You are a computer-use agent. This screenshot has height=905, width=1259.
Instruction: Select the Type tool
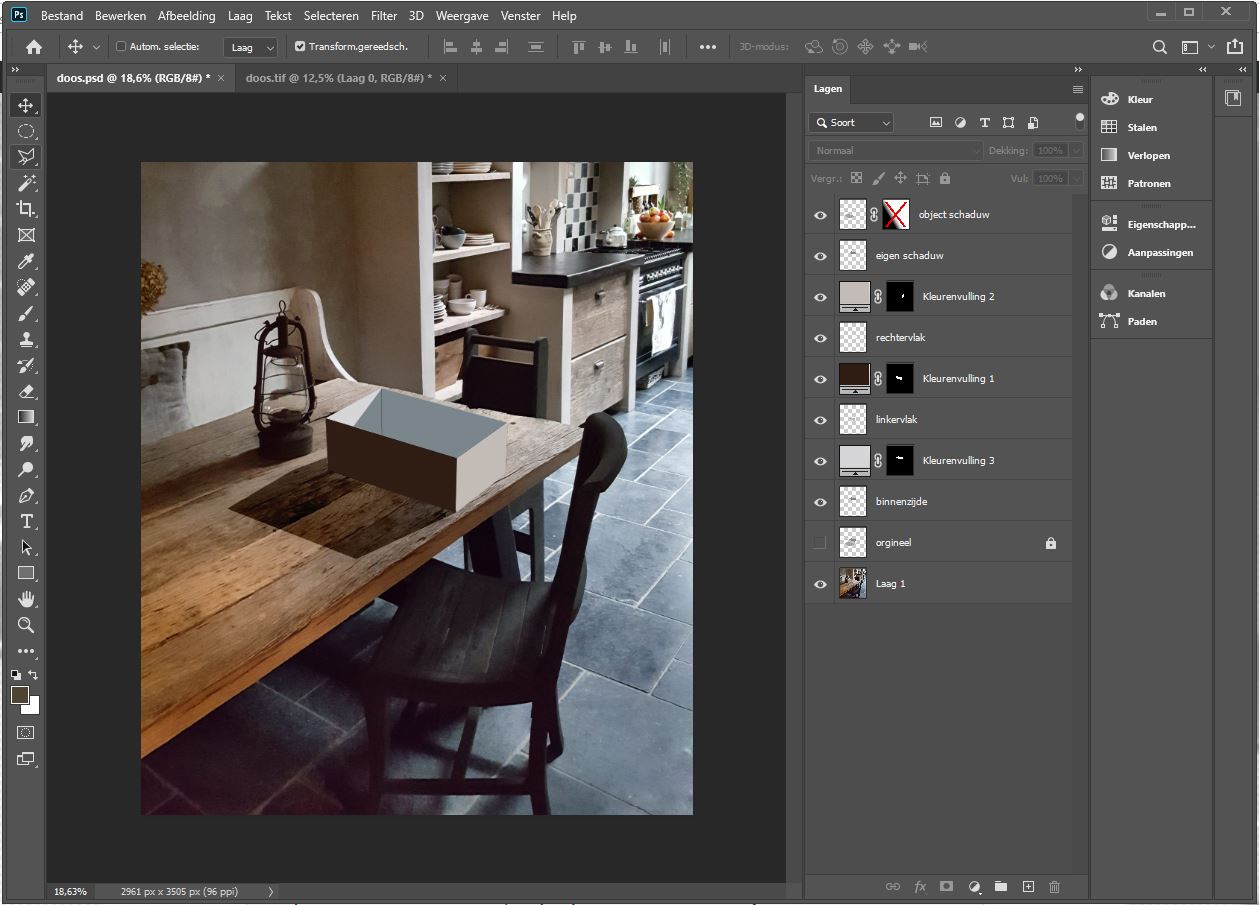[26, 521]
